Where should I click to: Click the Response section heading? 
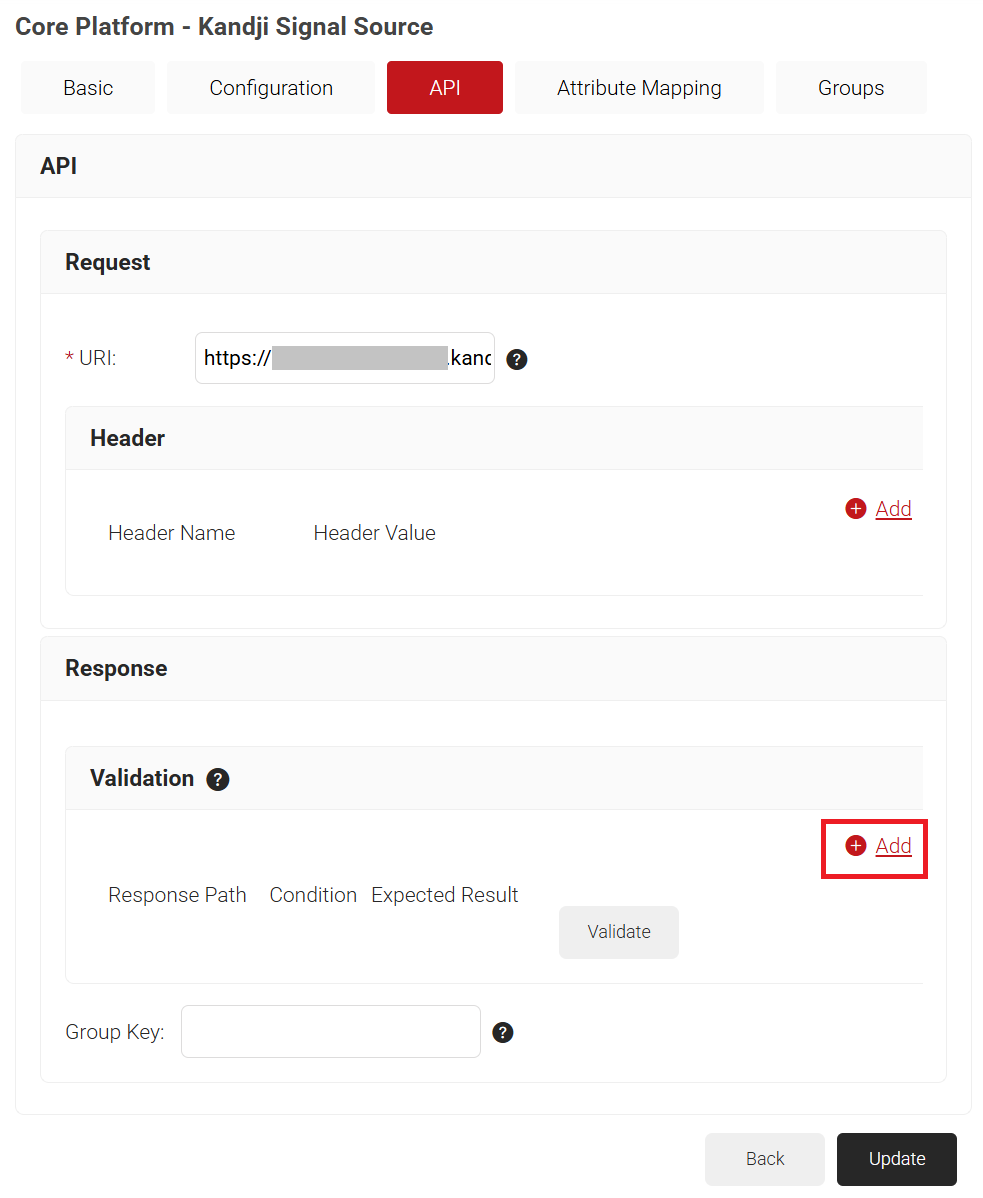pos(116,669)
